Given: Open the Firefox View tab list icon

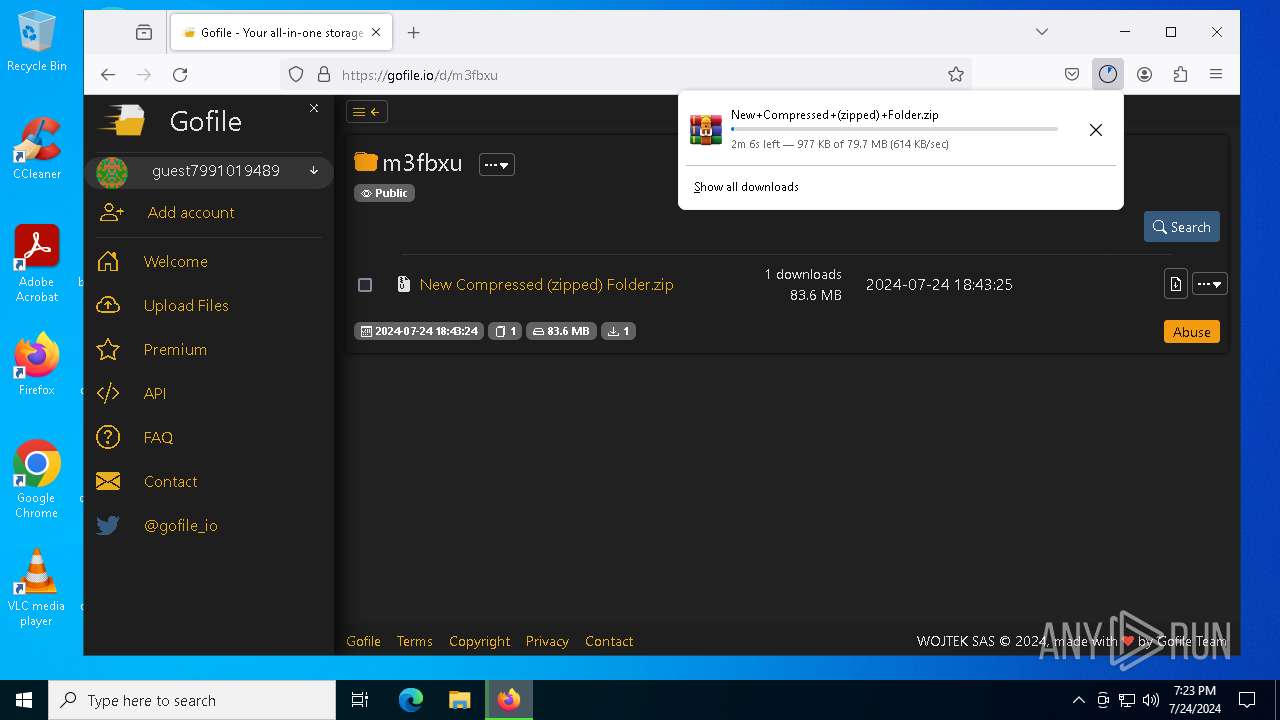Looking at the screenshot, I should click(144, 32).
